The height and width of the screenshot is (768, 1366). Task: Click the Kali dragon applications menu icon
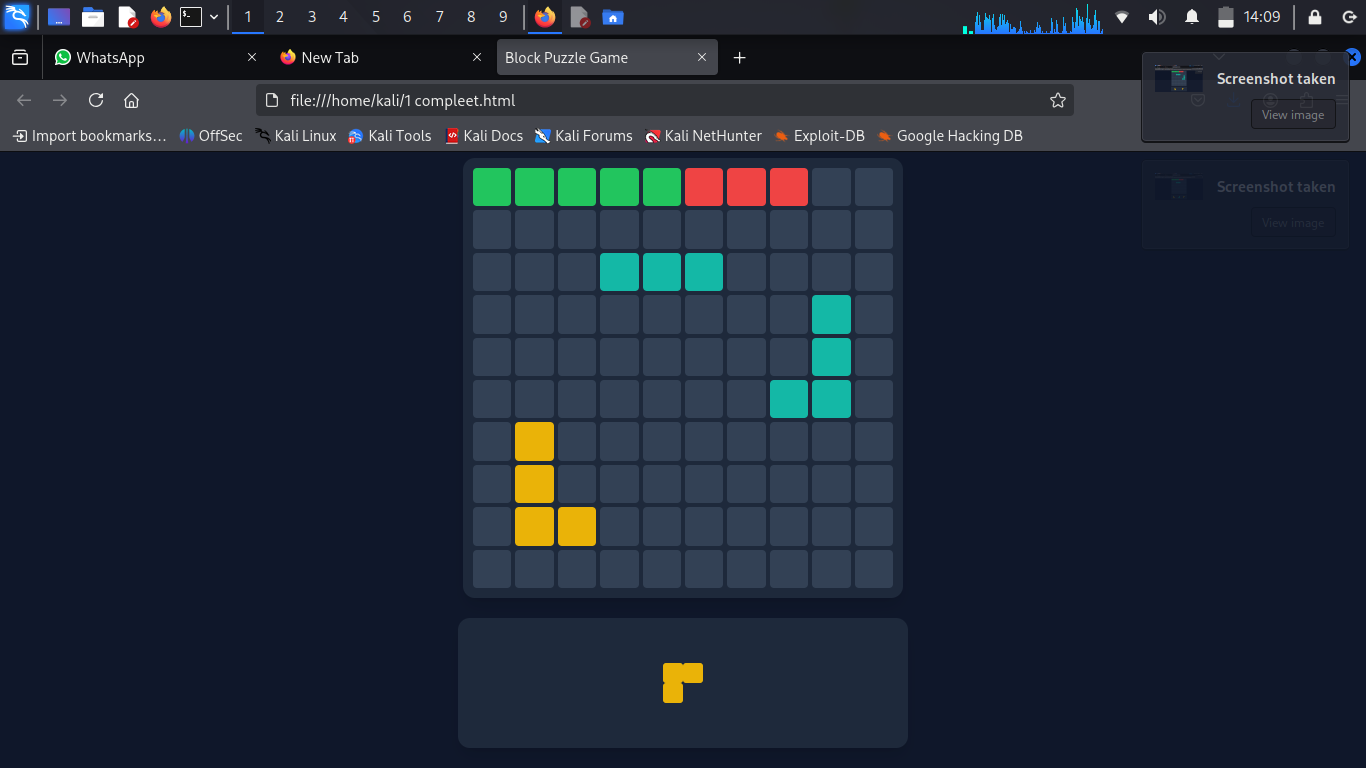click(x=17, y=17)
